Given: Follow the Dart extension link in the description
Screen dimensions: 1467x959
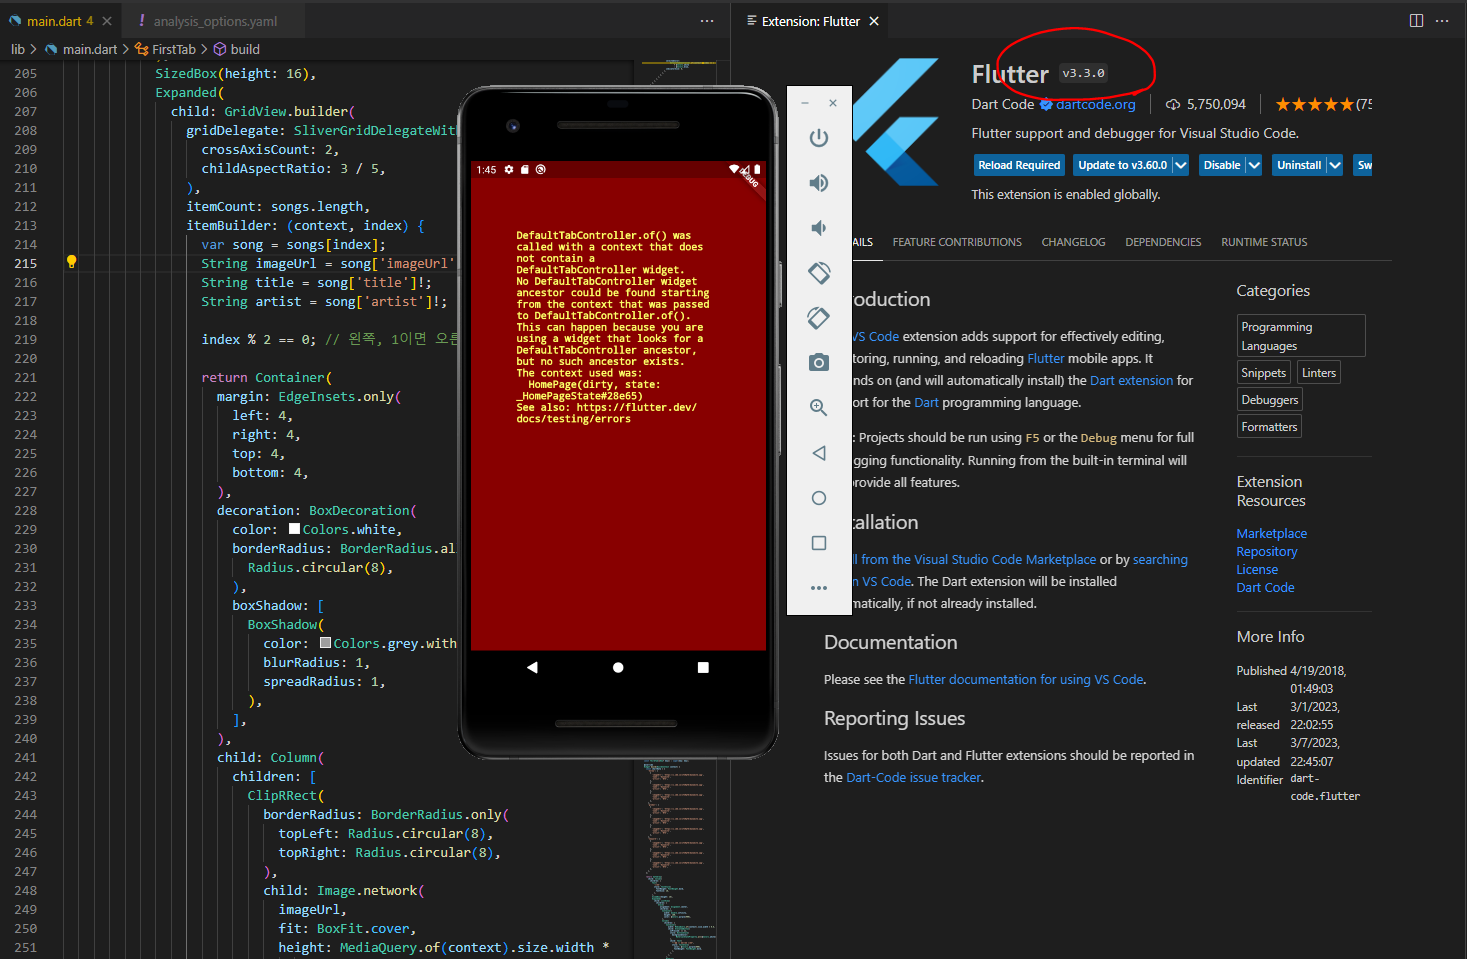Looking at the screenshot, I should (x=1131, y=381).
